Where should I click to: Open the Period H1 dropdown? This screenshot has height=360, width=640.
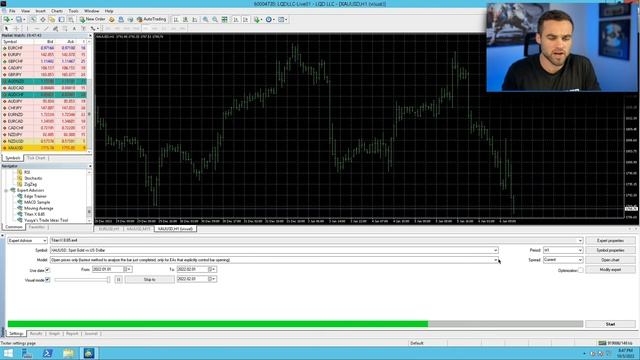(x=562, y=250)
